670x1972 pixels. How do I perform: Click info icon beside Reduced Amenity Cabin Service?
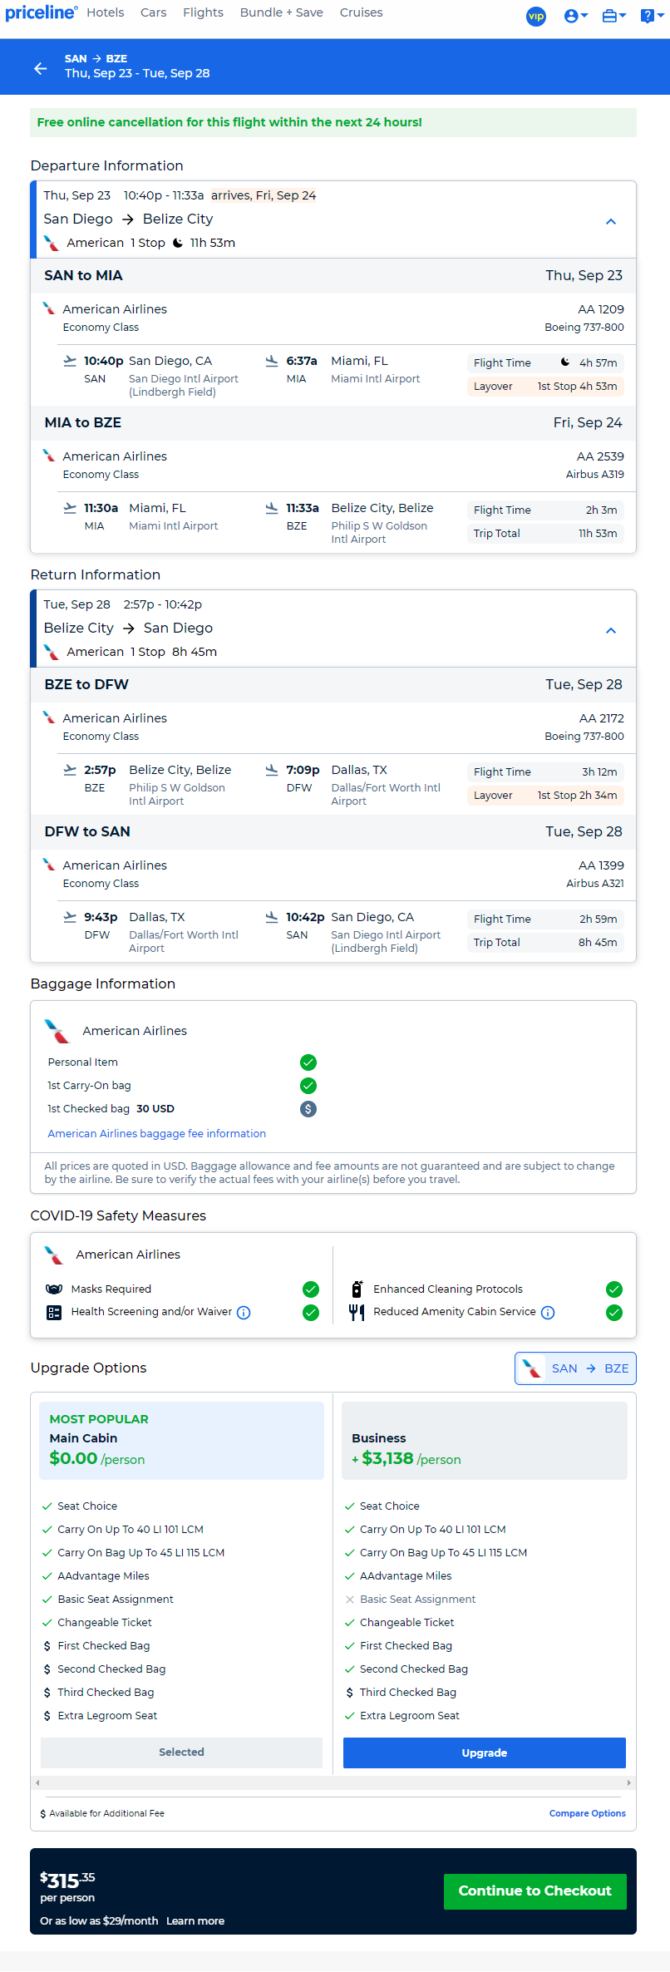(547, 1313)
